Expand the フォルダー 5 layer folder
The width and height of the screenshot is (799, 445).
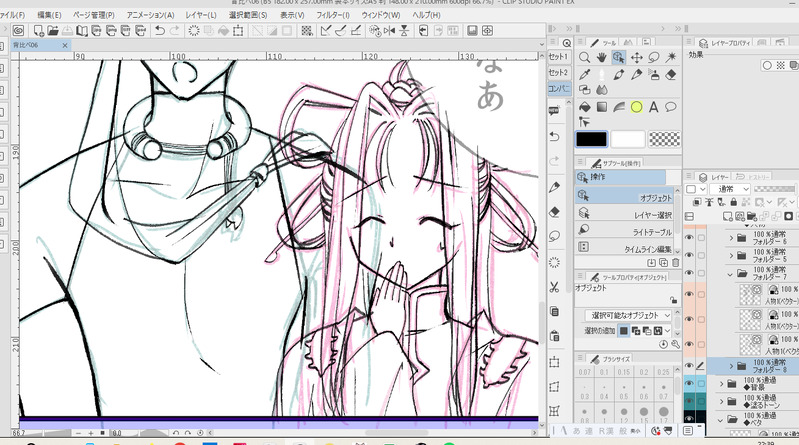731,255
